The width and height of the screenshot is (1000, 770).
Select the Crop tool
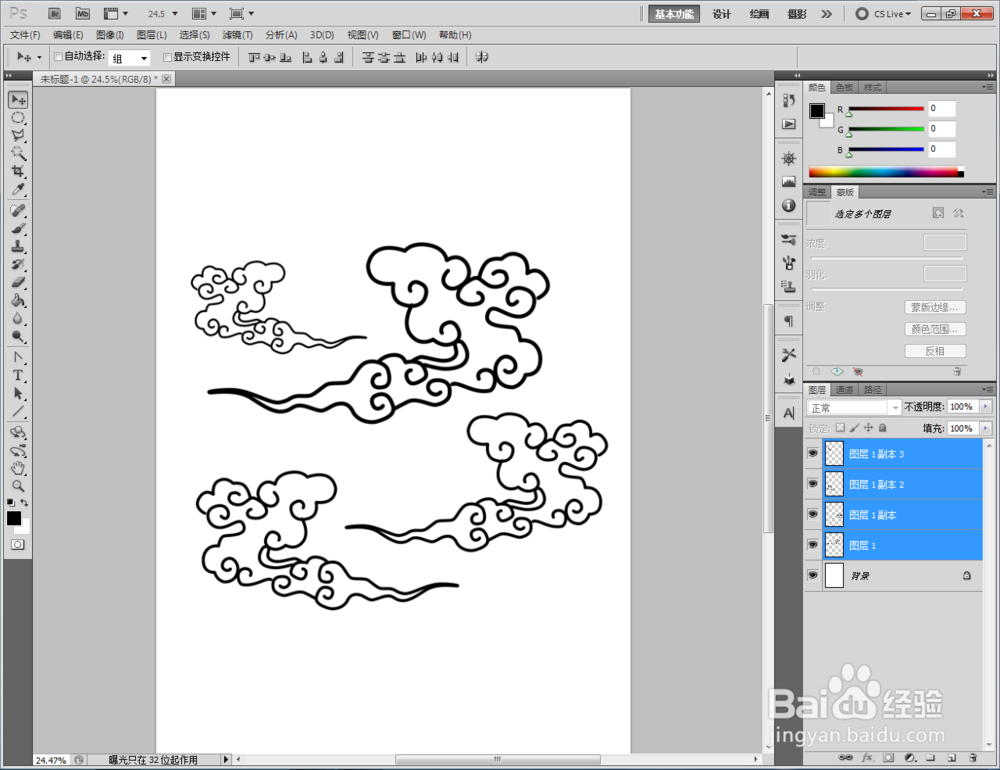click(x=18, y=172)
